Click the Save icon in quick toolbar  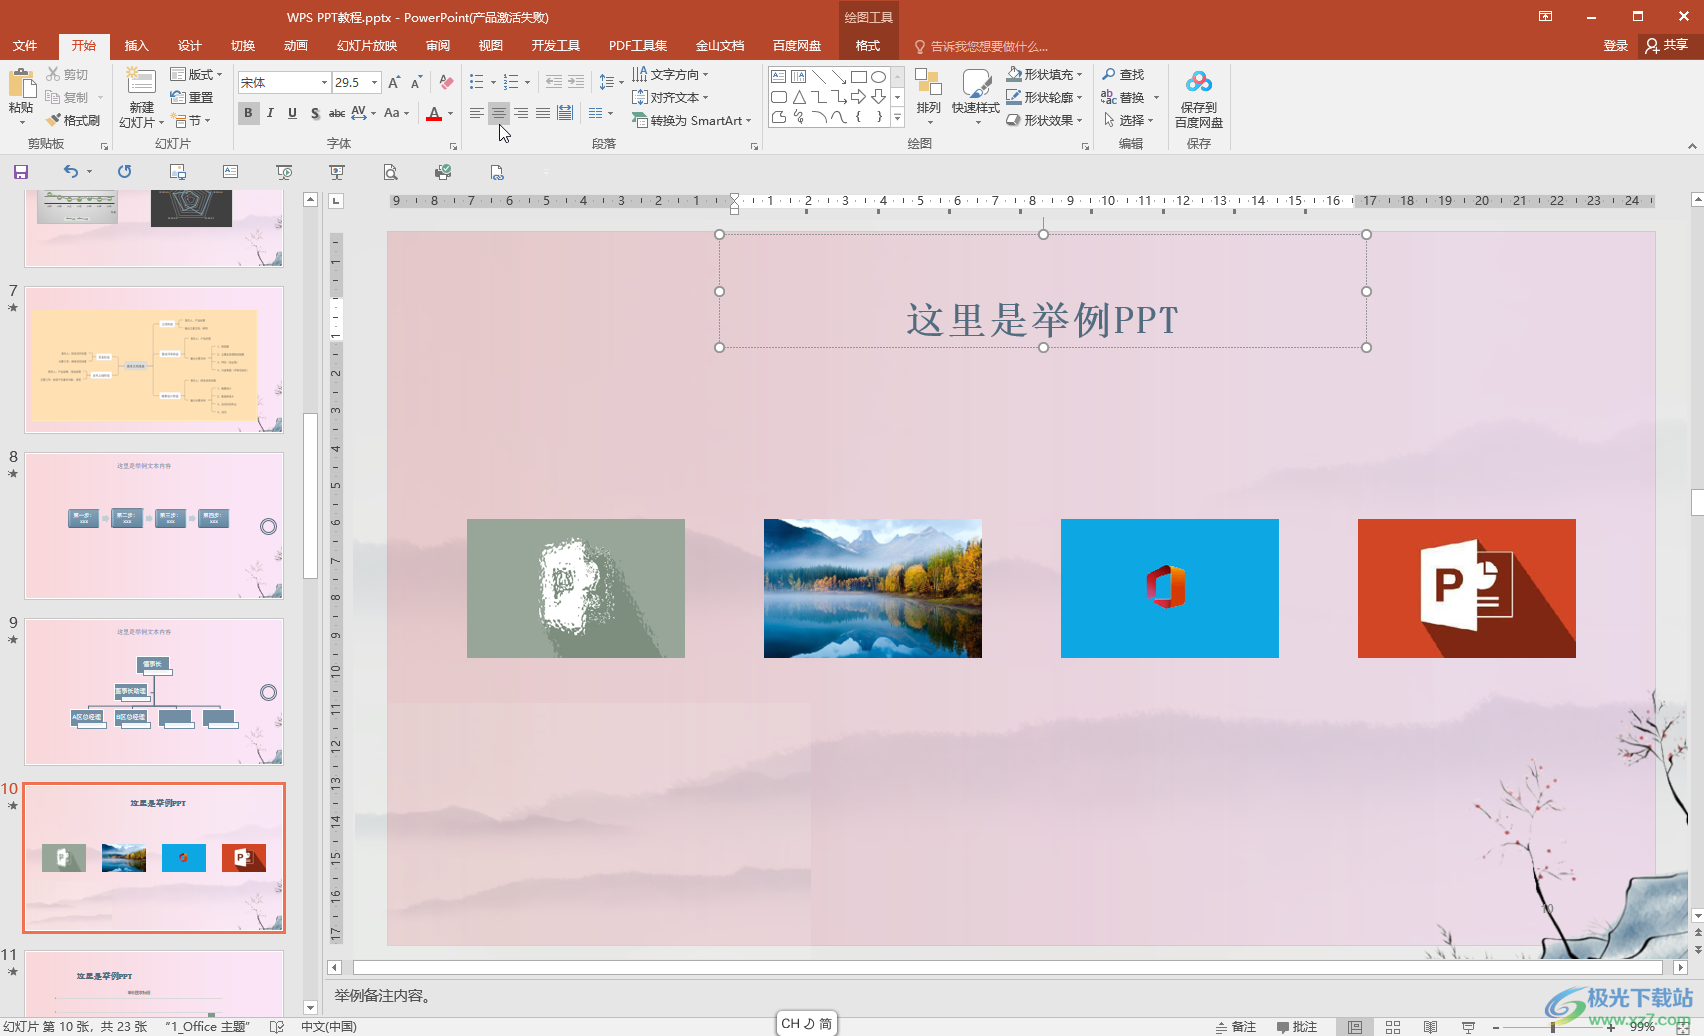click(21, 172)
